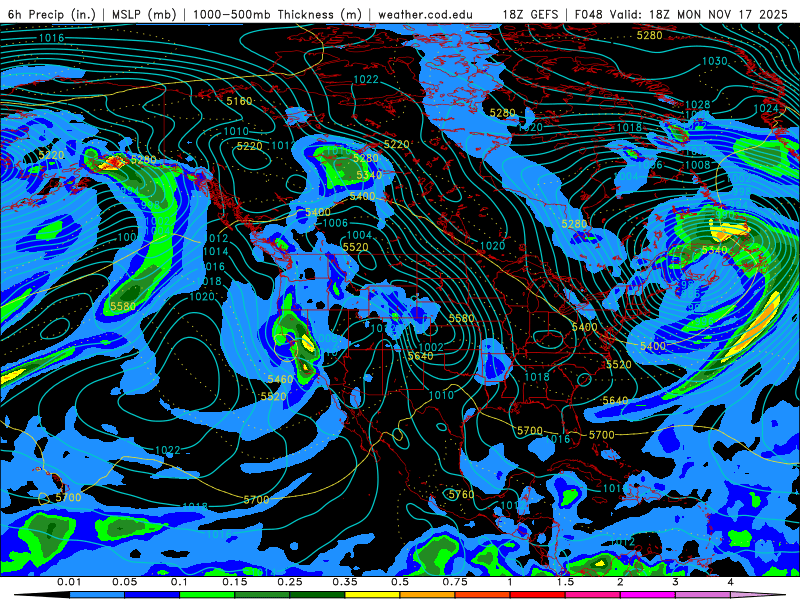Click the light orange 0.5 legend swatch
Image resolution: width=800 pixels, height=600 pixels.
click(428, 595)
